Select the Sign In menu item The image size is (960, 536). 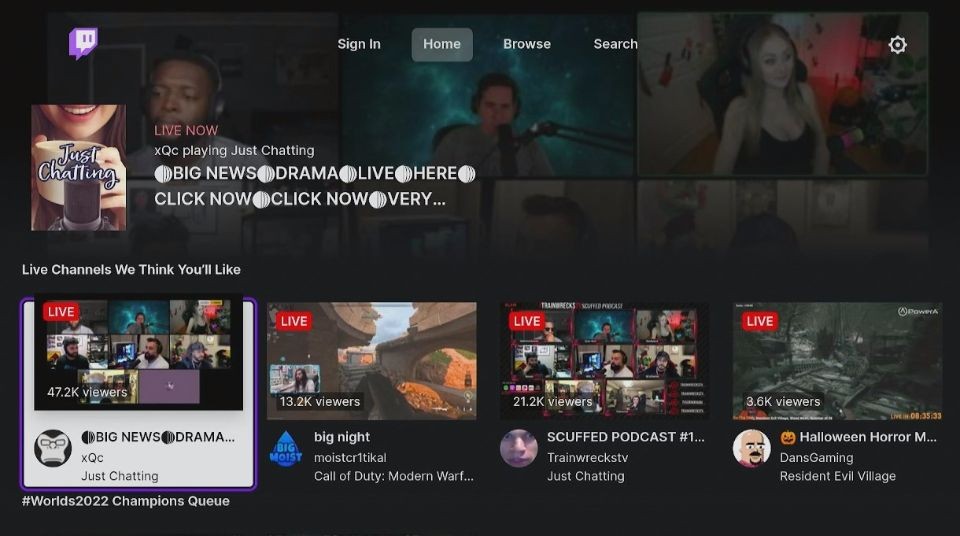tap(359, 44)
